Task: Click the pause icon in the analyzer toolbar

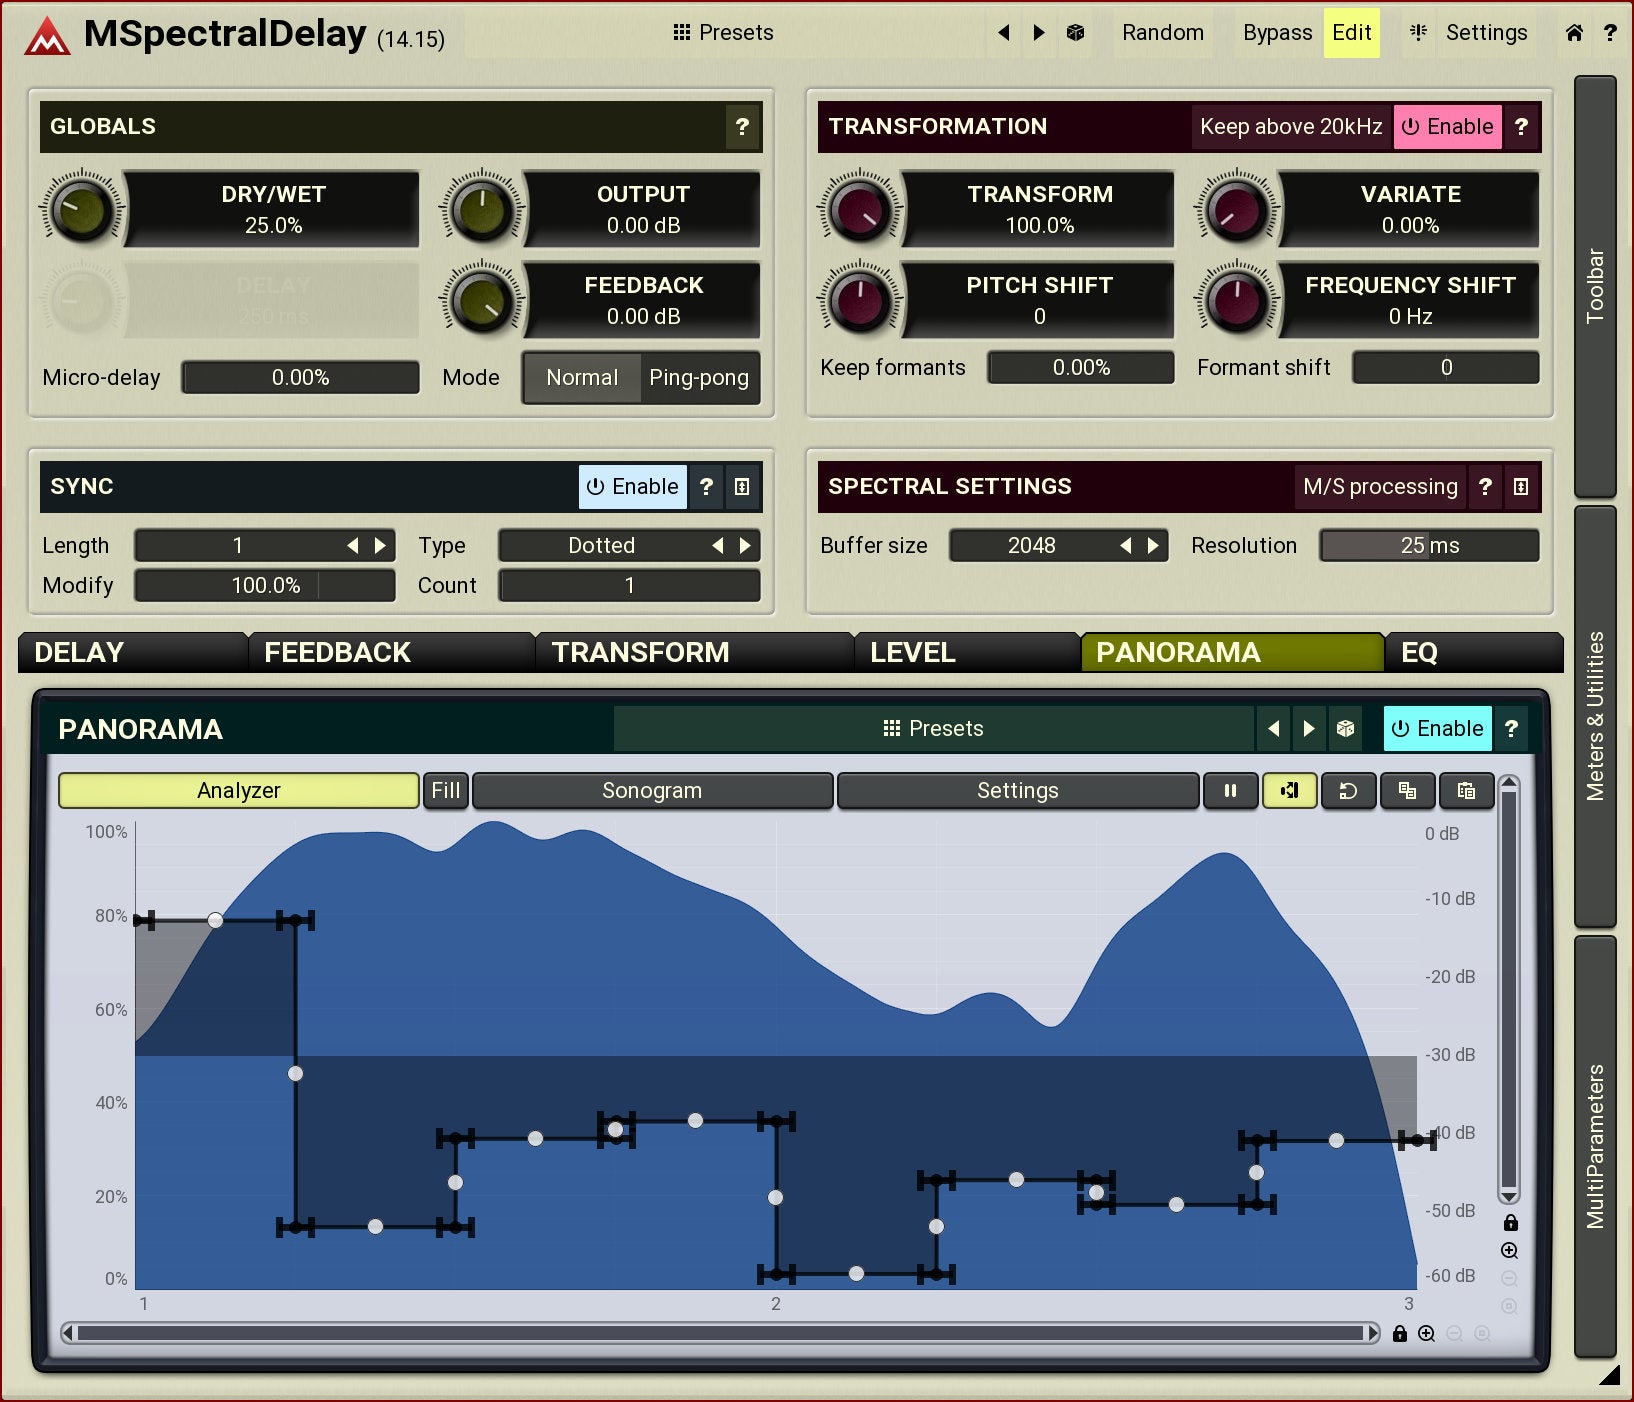Action: click(x=1230, y=790)
